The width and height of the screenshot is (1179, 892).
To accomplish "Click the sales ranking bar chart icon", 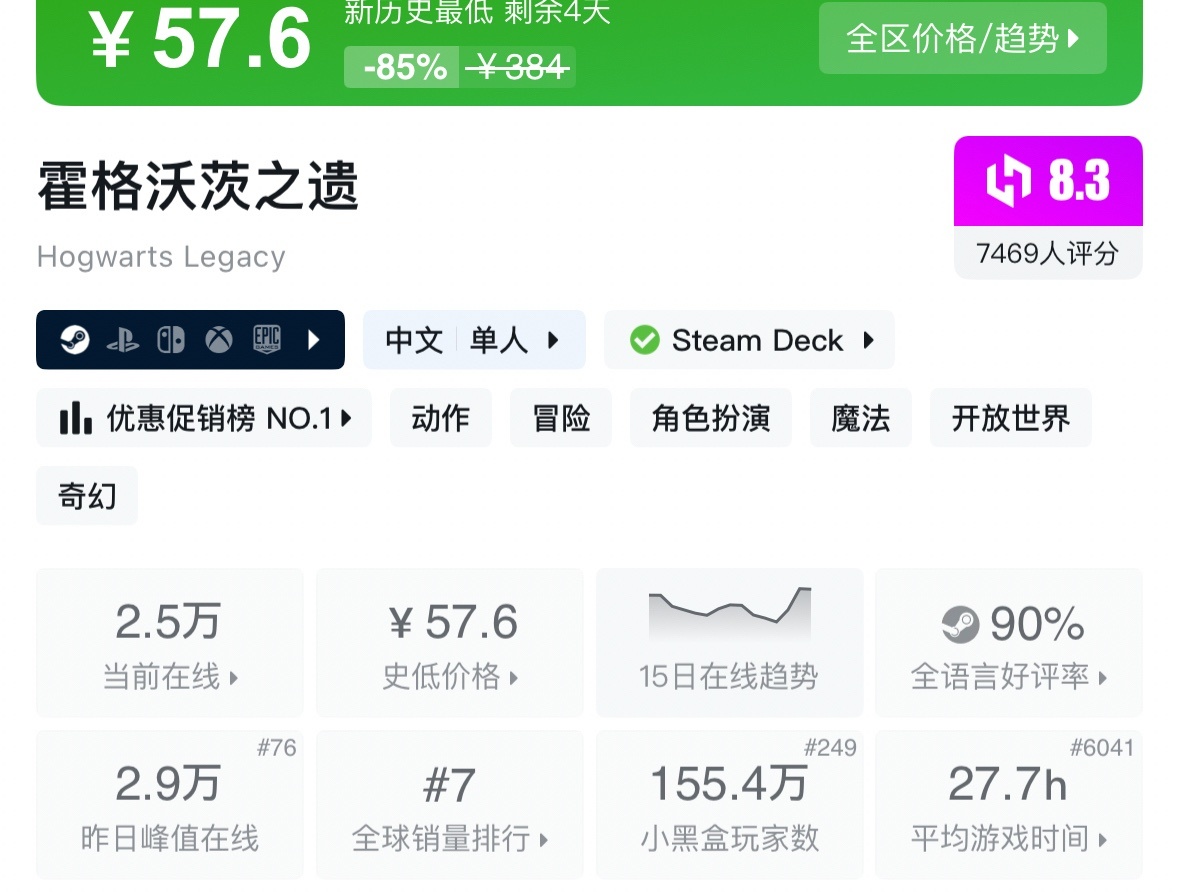I will 75,418.
